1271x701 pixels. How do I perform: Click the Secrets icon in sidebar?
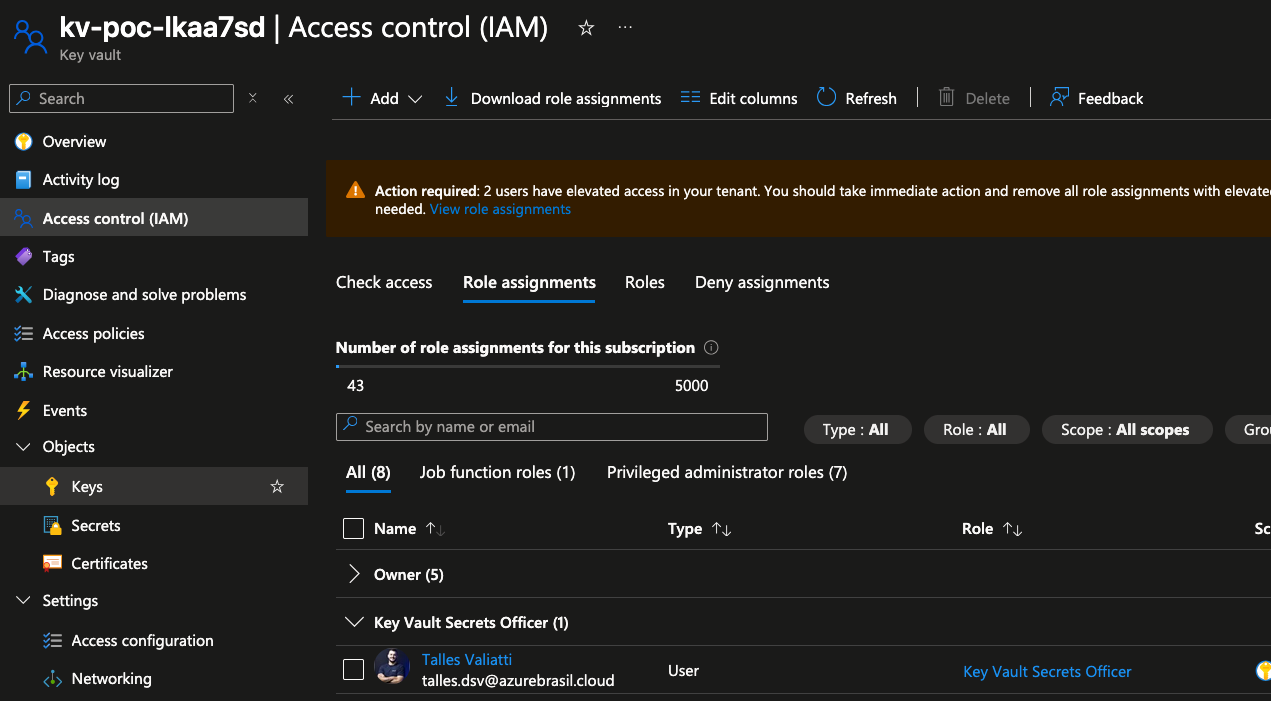click(x=53, y=525)
